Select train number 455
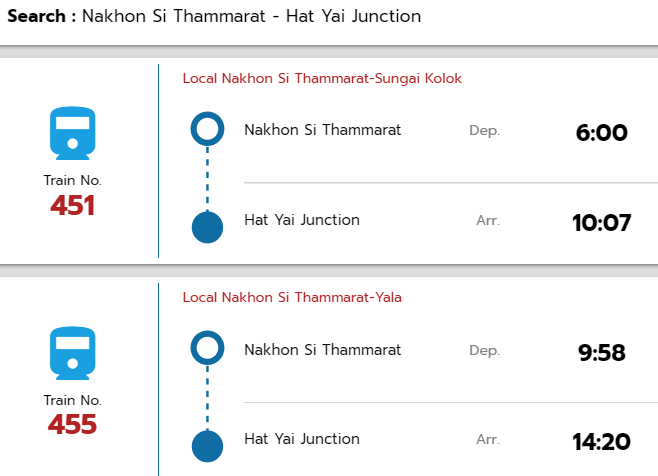The height and width of the screenshot is (476, 658). point(73,424)
